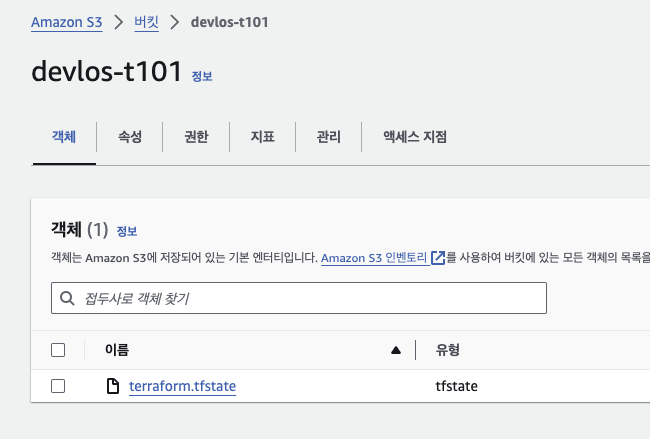Open the Amazon S3 breadcrumb link
This screenshot has height=439, width=650.
click(x=66, y=22)
